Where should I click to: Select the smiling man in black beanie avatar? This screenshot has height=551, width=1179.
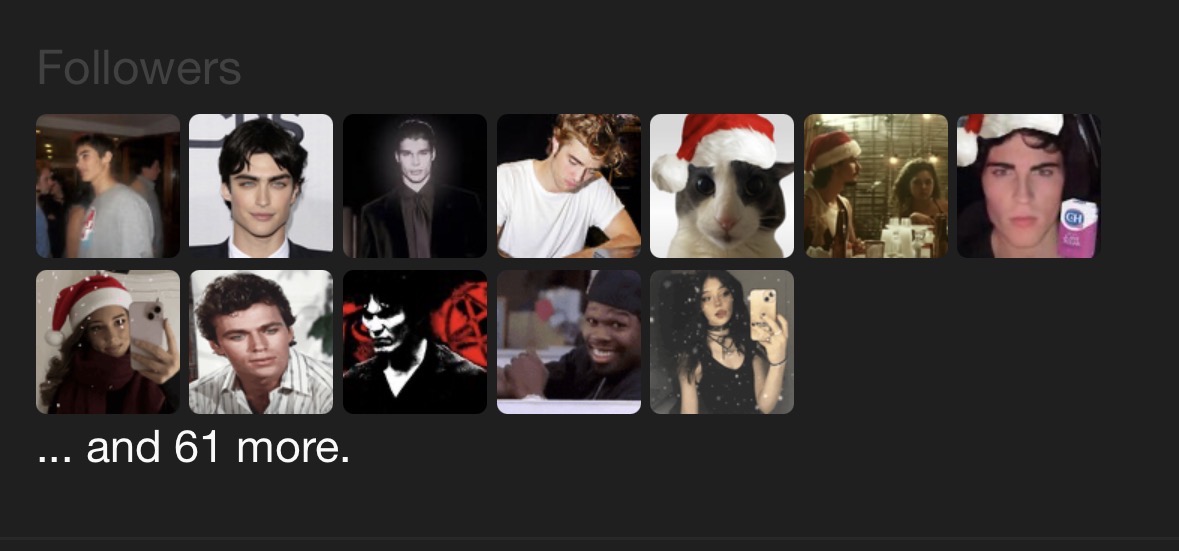(x=568, y=342)
